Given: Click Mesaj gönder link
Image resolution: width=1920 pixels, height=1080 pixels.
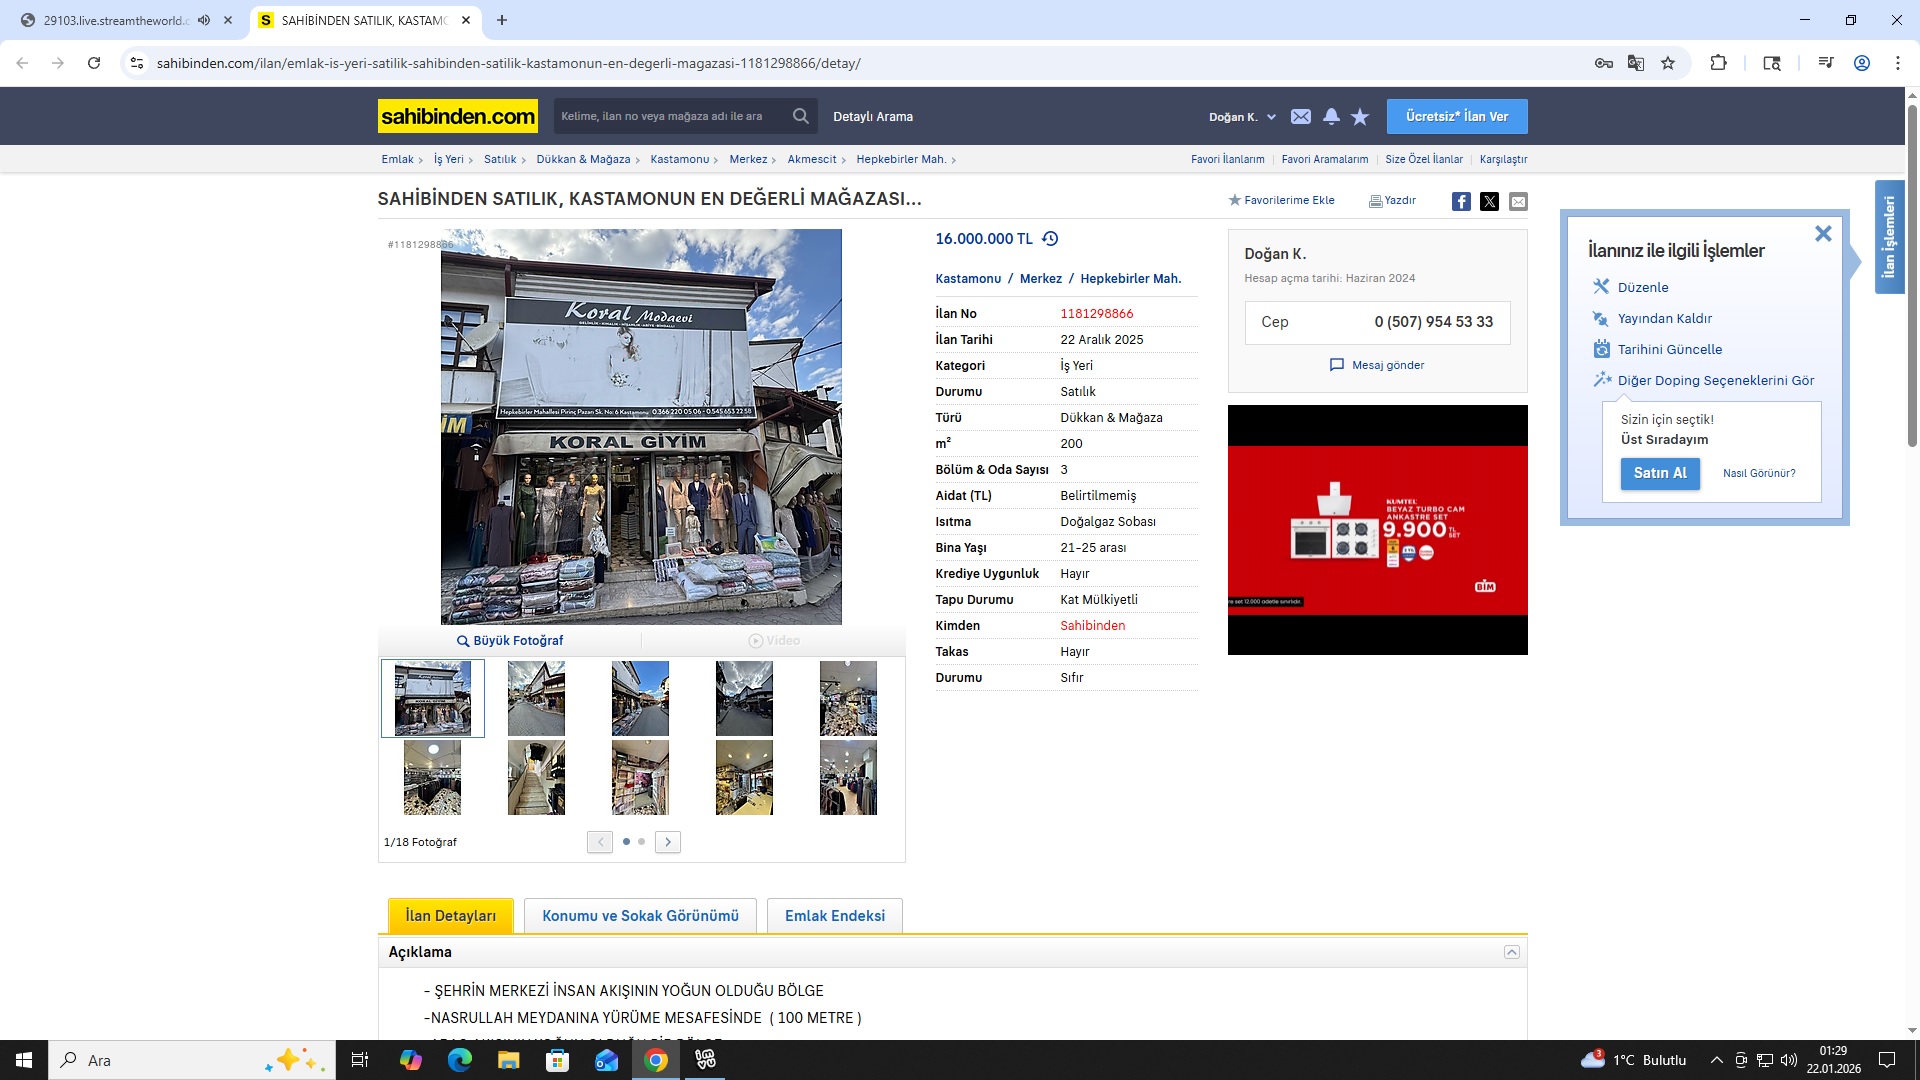Looking at the screenshot, I should [x=1377, y=365].
